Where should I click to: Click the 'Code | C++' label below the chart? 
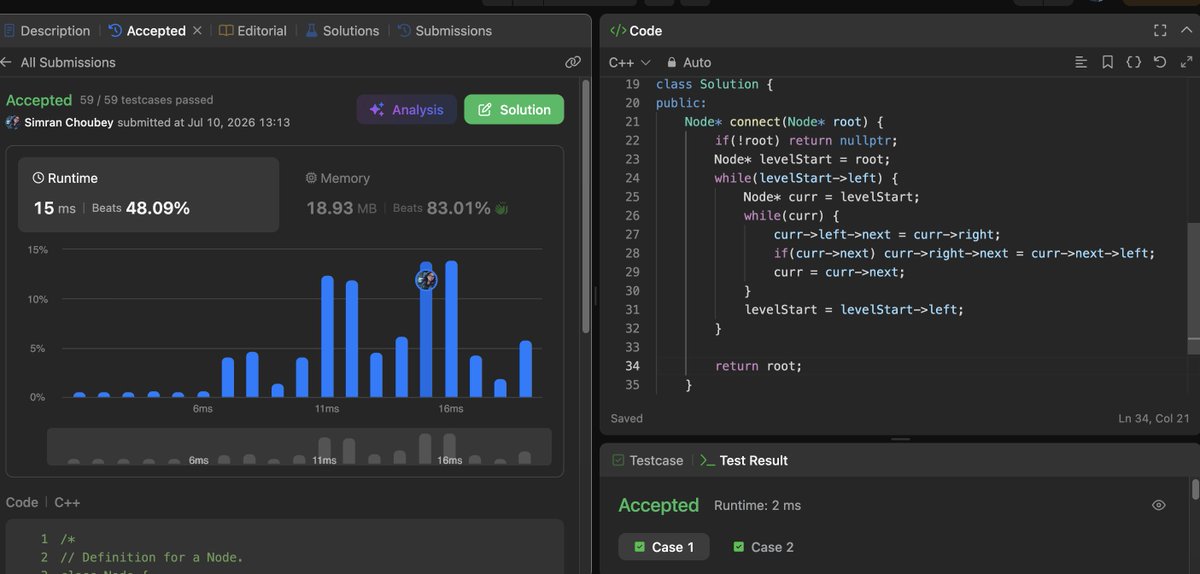pos(45,503)
